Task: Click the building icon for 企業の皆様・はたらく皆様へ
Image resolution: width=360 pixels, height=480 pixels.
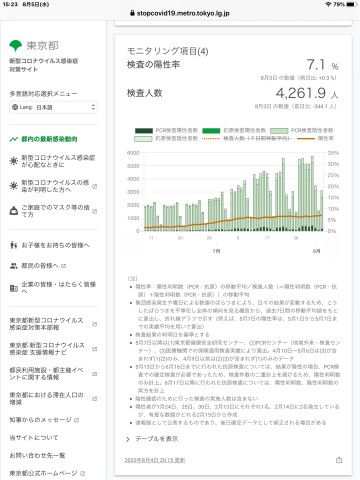Action: pyautogui.click(x=14, y=288)
